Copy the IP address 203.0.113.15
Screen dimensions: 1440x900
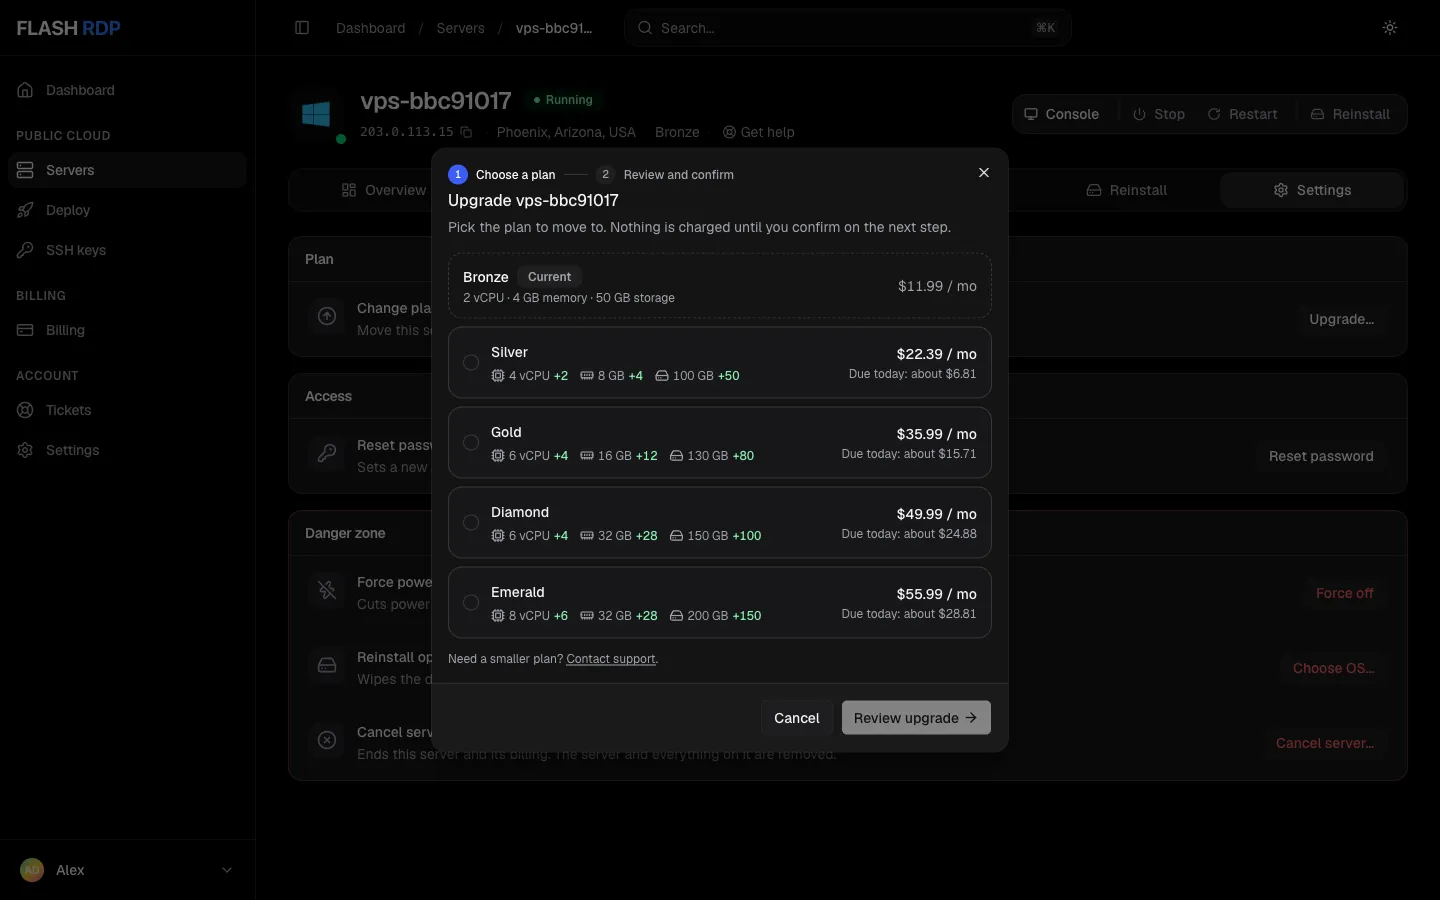466,132
